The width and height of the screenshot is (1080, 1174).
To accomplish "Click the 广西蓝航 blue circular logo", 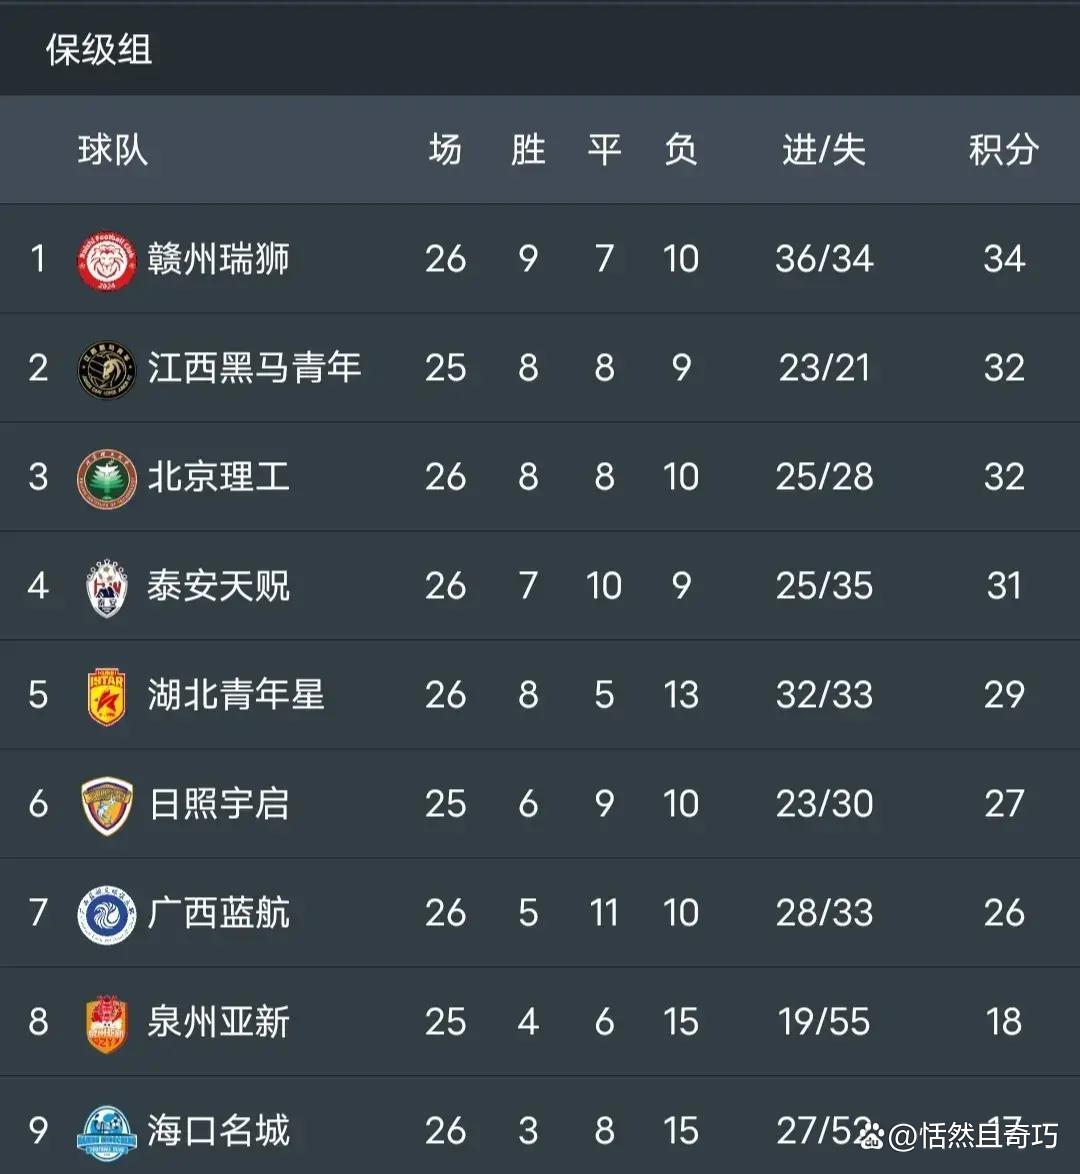I will coord(107,914).
